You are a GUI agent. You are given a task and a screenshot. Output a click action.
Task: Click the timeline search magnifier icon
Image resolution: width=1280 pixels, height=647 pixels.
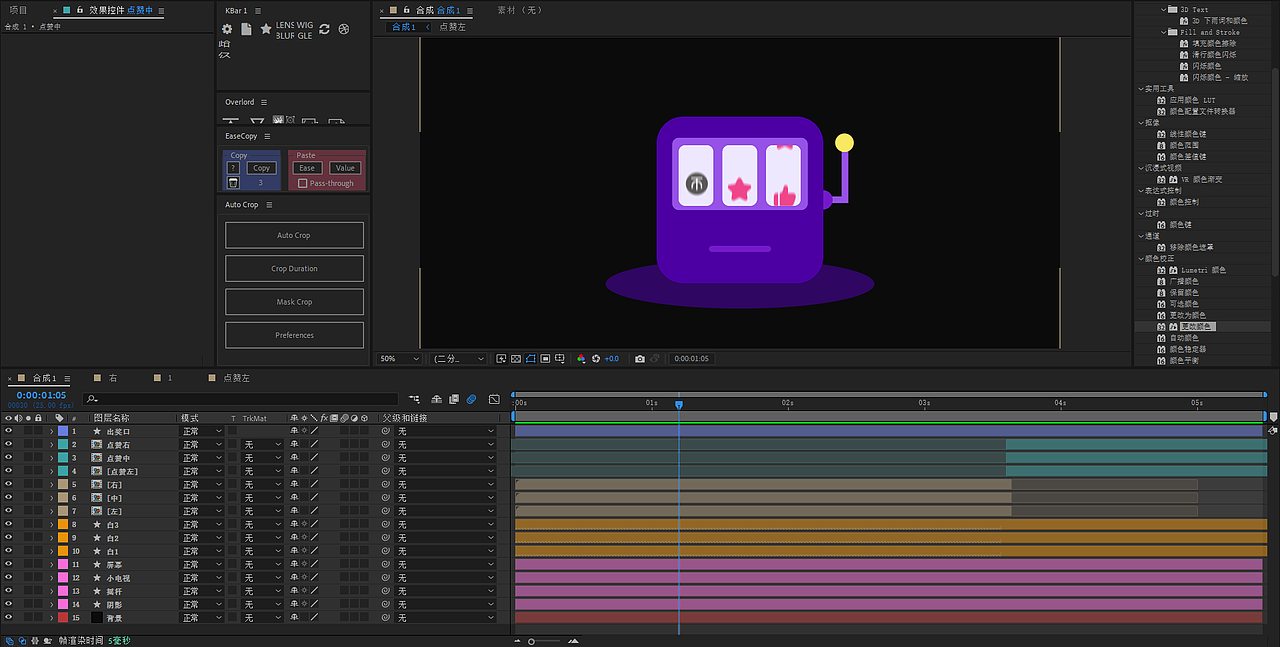point(92,399)
